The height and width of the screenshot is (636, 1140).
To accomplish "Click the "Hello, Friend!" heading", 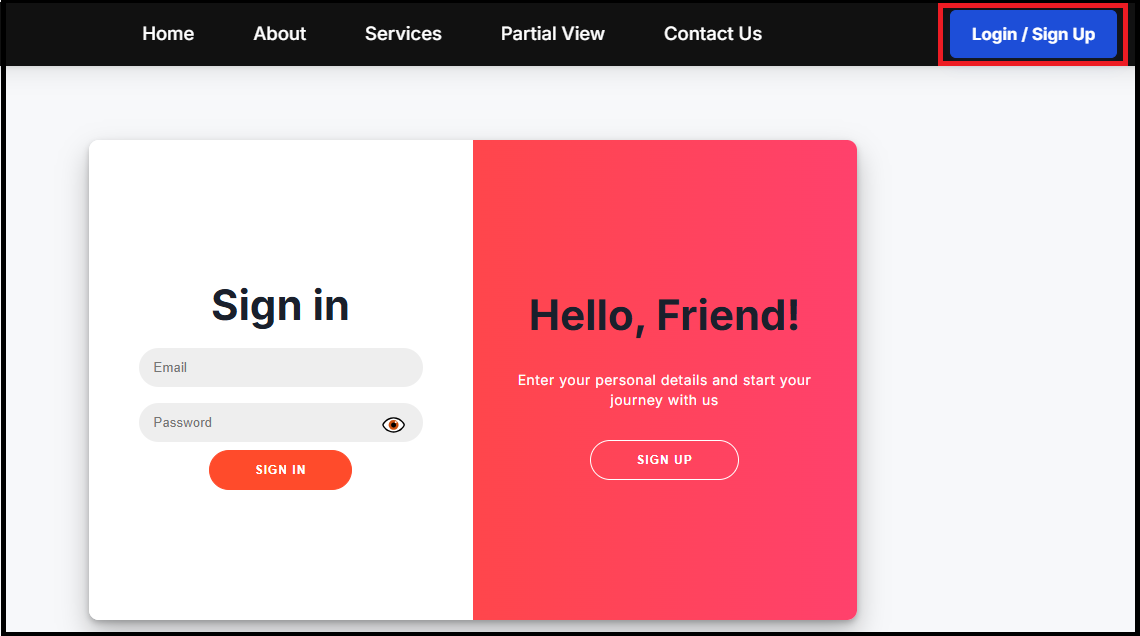I will coord(664,316).
